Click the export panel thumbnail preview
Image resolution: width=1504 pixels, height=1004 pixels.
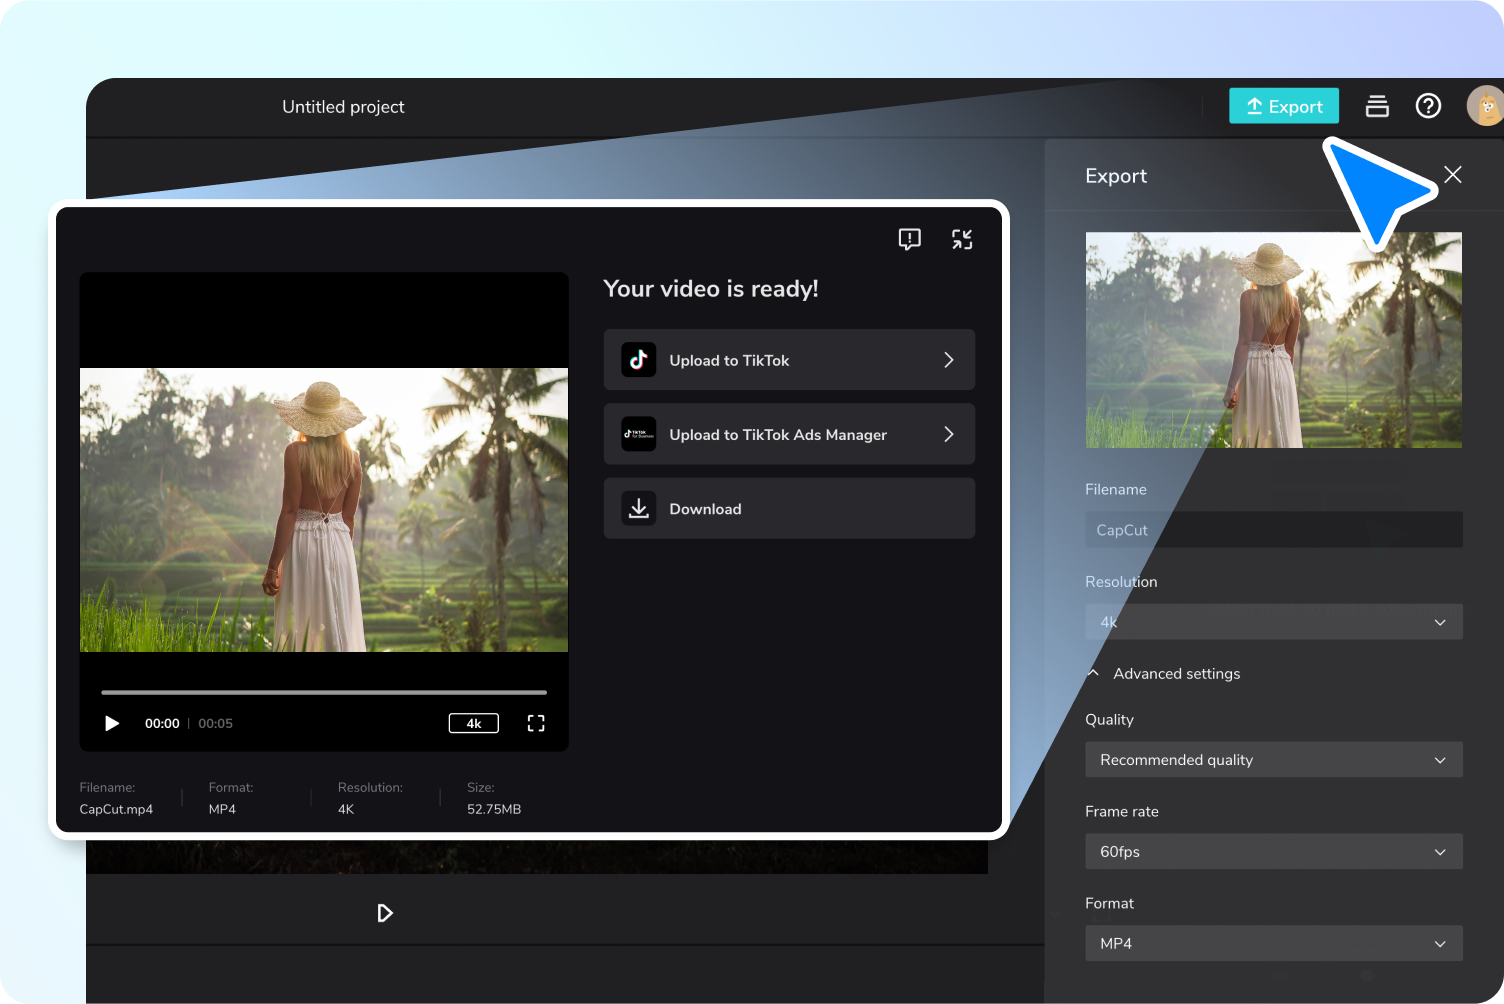(x=1274, y=340)
